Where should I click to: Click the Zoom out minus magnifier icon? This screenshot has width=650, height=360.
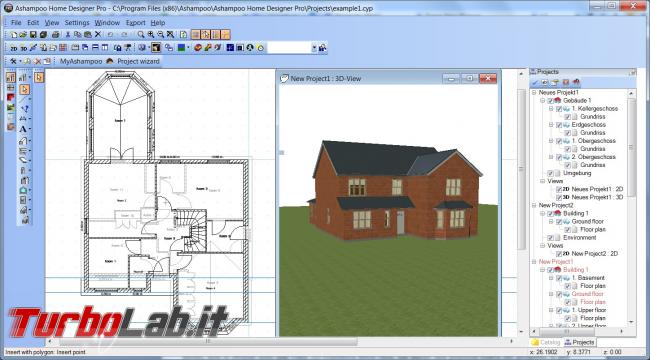click(x=161, y=34)
